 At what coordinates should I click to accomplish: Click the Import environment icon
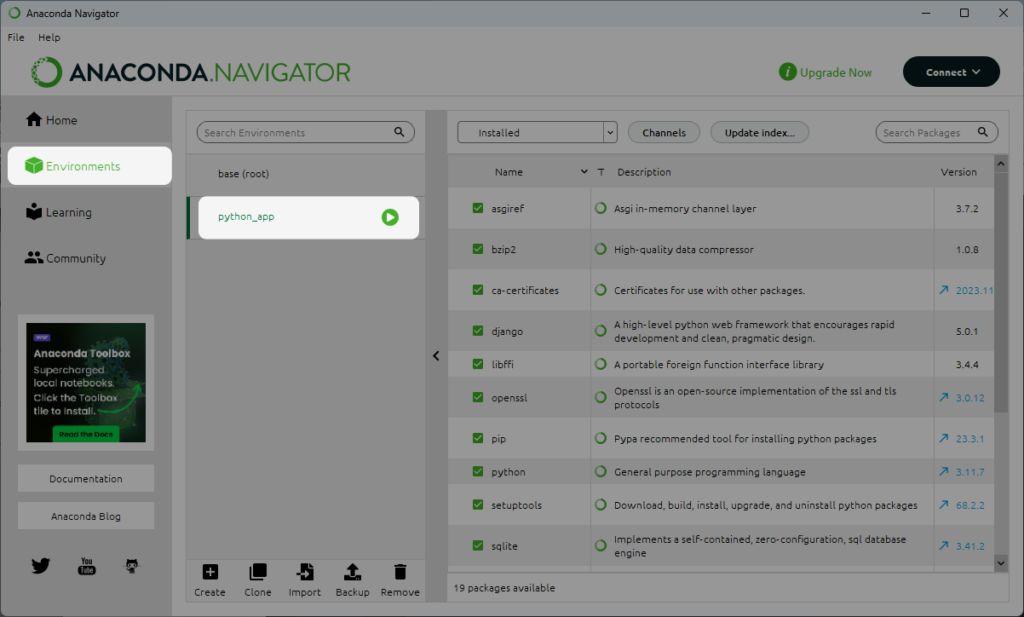305,572
